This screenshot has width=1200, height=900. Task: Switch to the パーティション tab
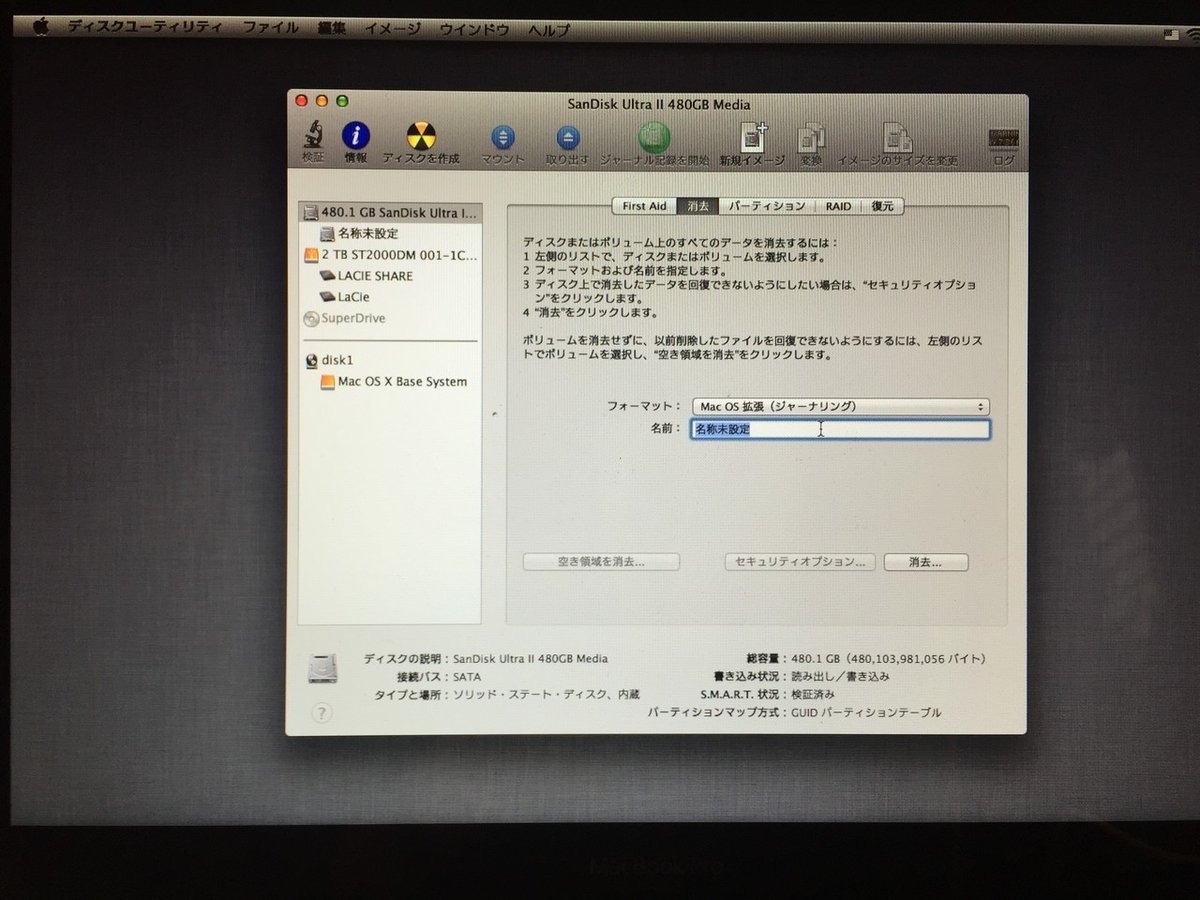[x=766, y=206]
